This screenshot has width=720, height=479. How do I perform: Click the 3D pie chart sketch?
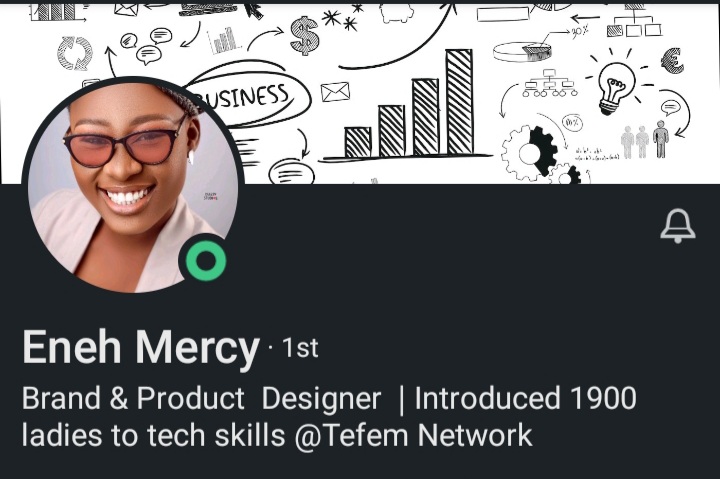point(522,52)
